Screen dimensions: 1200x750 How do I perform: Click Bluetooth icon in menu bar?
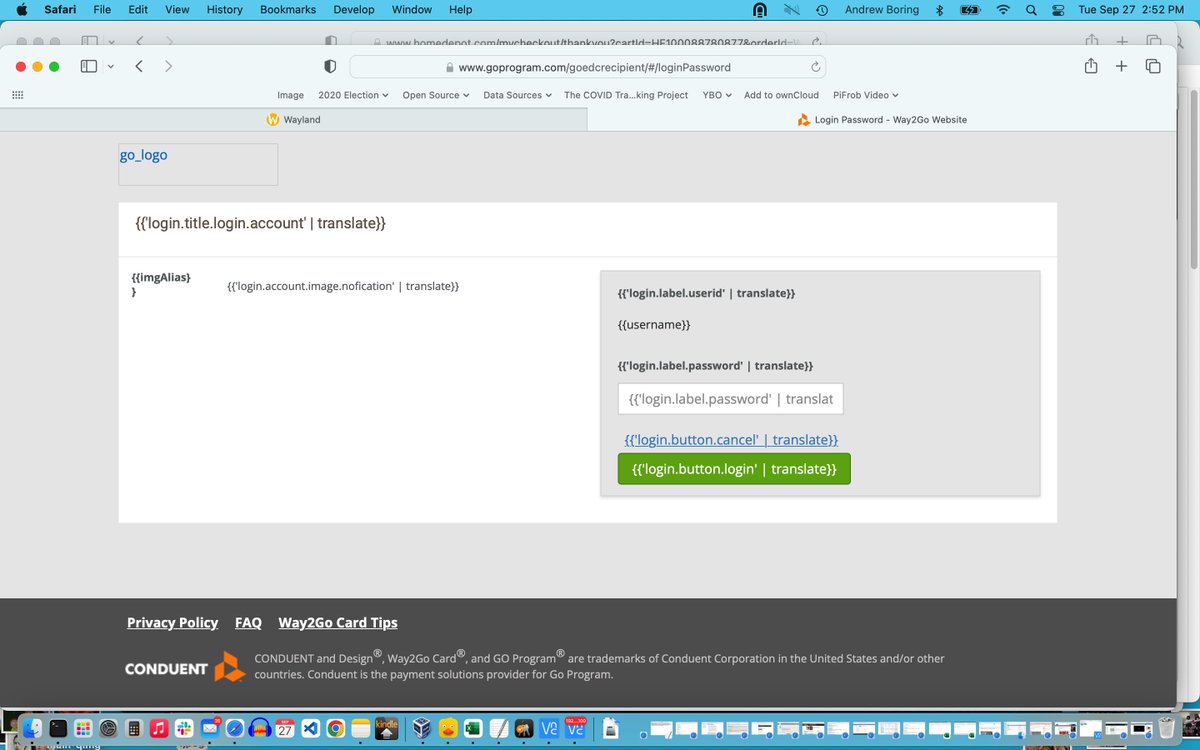click(x=939, y=9)
